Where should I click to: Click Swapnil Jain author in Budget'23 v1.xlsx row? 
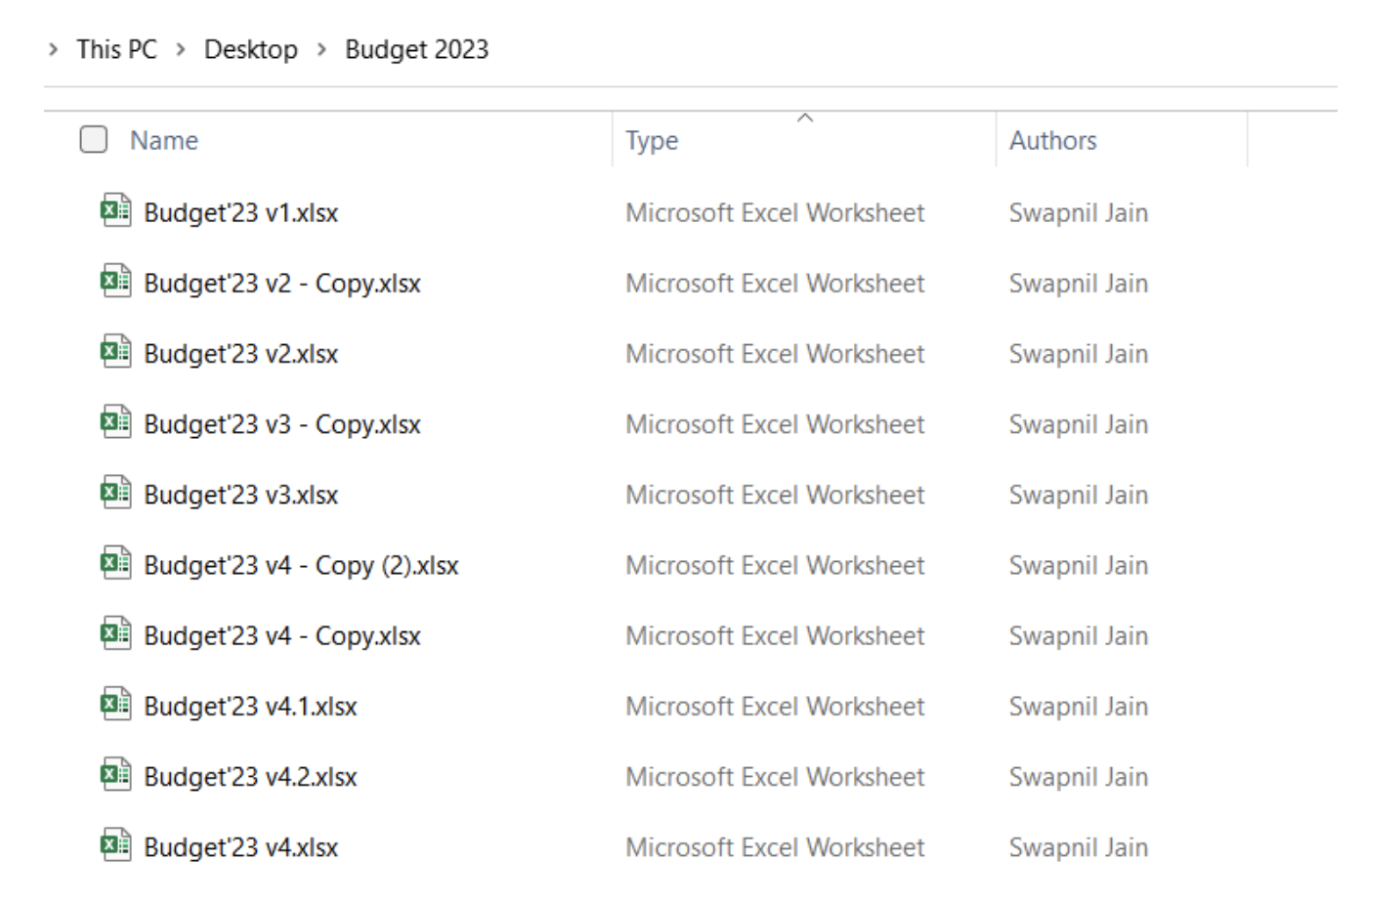1078,213
